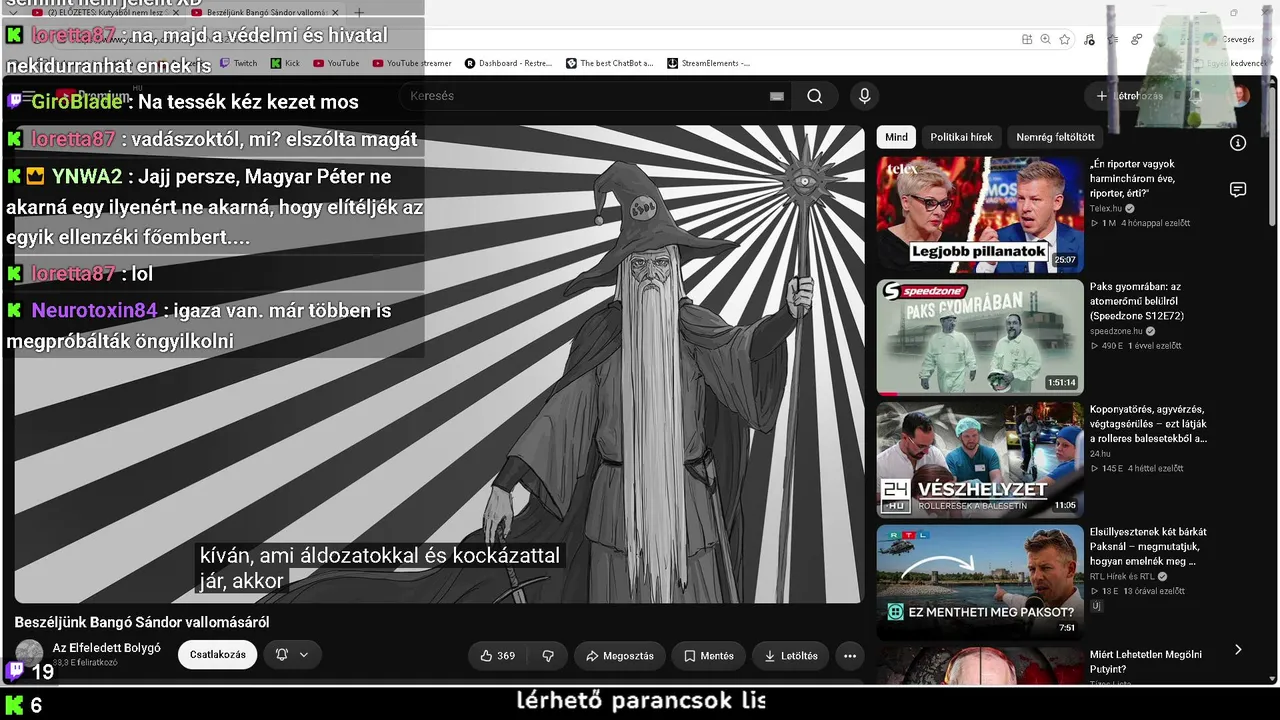The height and width of the screenshot is (720, 1280).
Task: Open the Telex Legjobb pillanatok video thumbnail
Action: pos(980,214)
